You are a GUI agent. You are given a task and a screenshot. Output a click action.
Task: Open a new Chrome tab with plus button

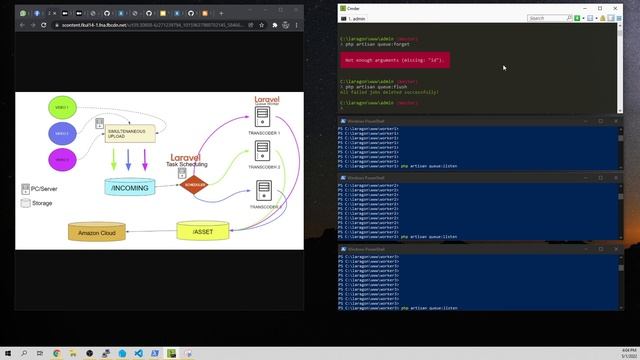coord(221,13)
